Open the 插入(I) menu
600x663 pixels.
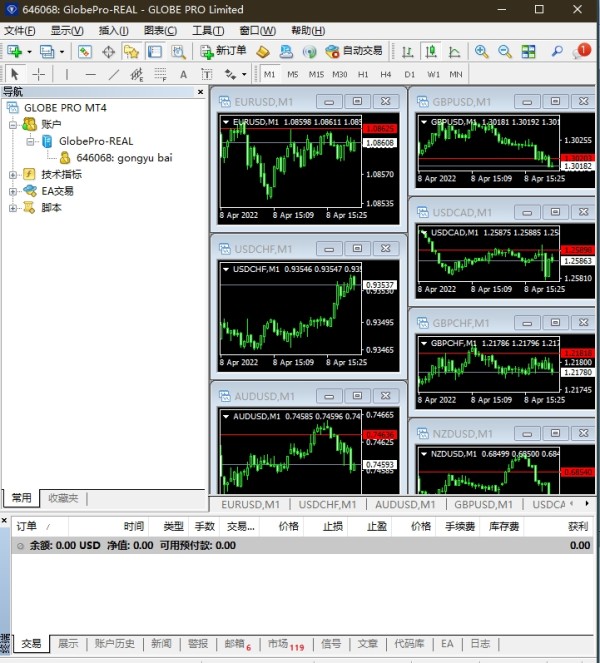[114, 31]
